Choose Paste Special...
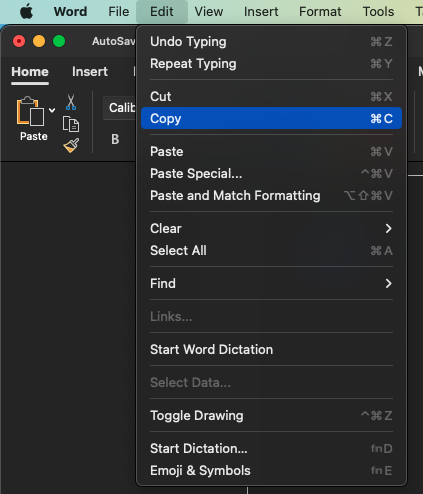 pyautogui.click(x=271, y=174)
